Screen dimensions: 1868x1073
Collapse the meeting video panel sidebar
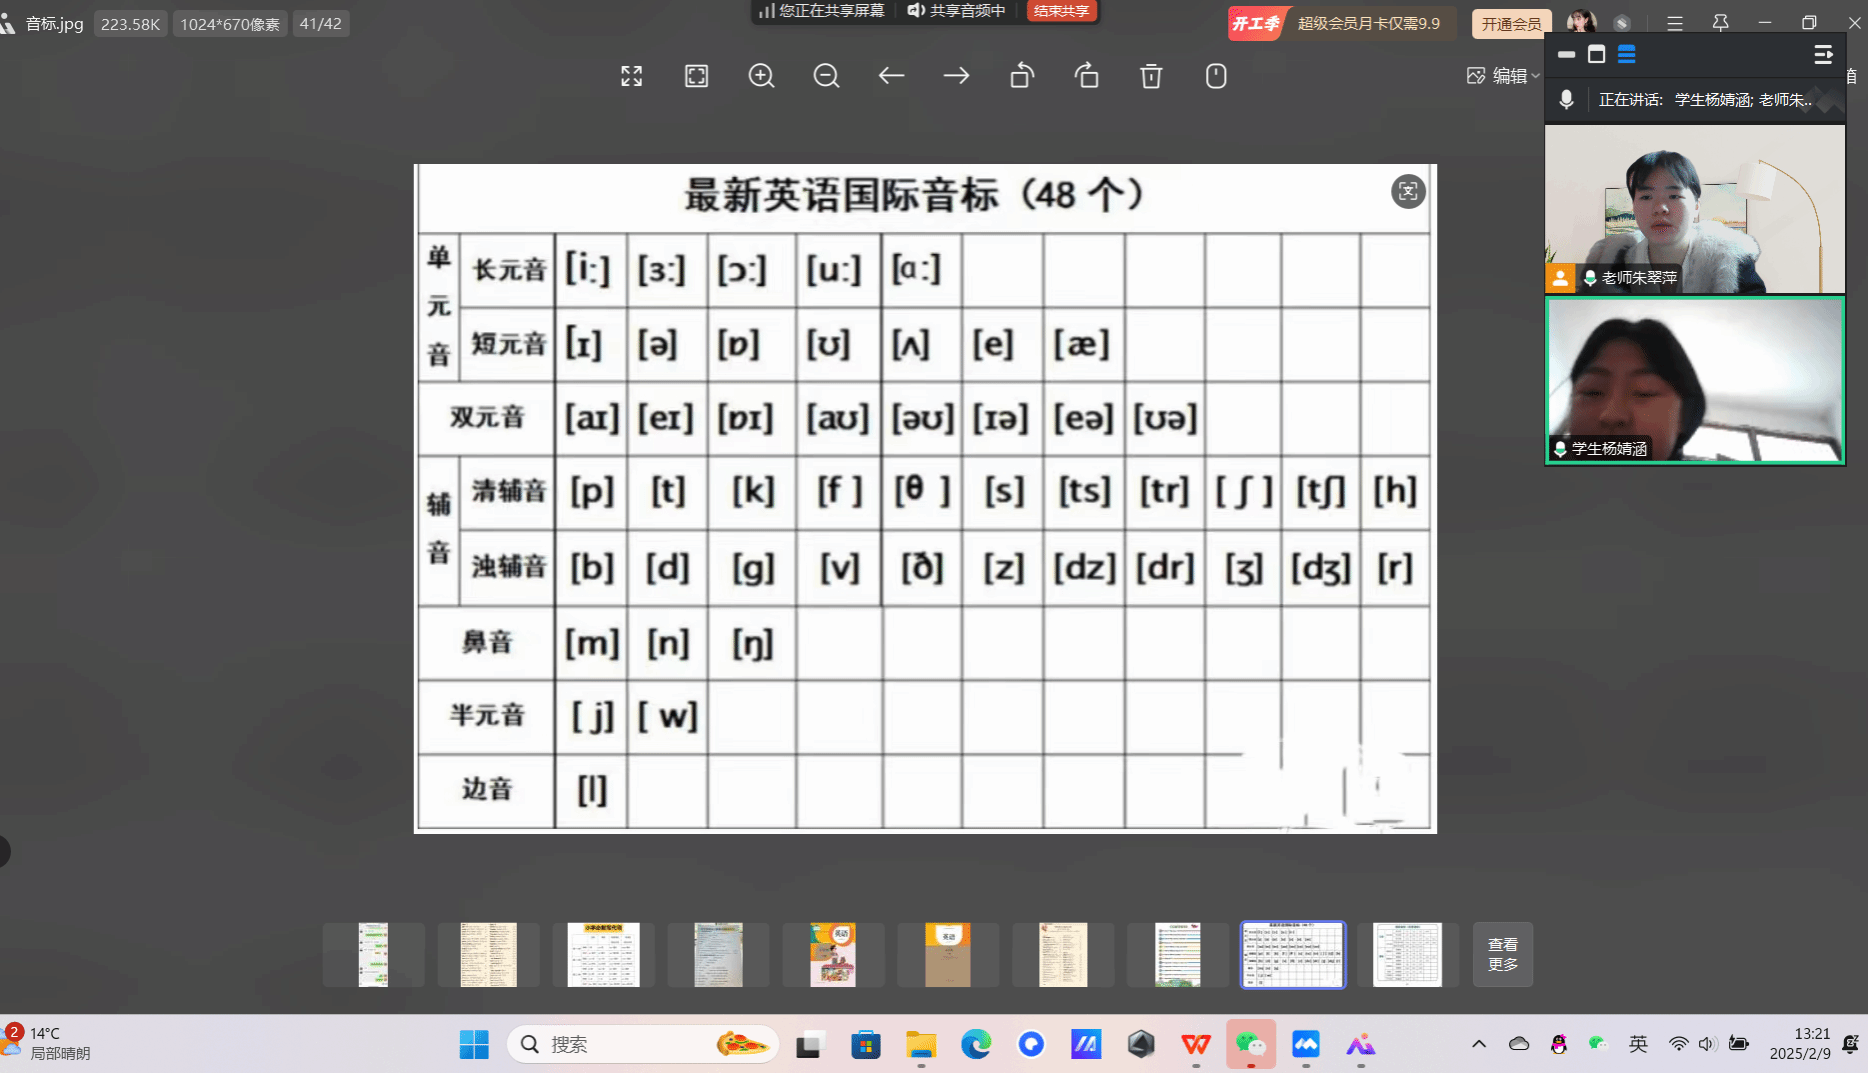point(1823,55)
